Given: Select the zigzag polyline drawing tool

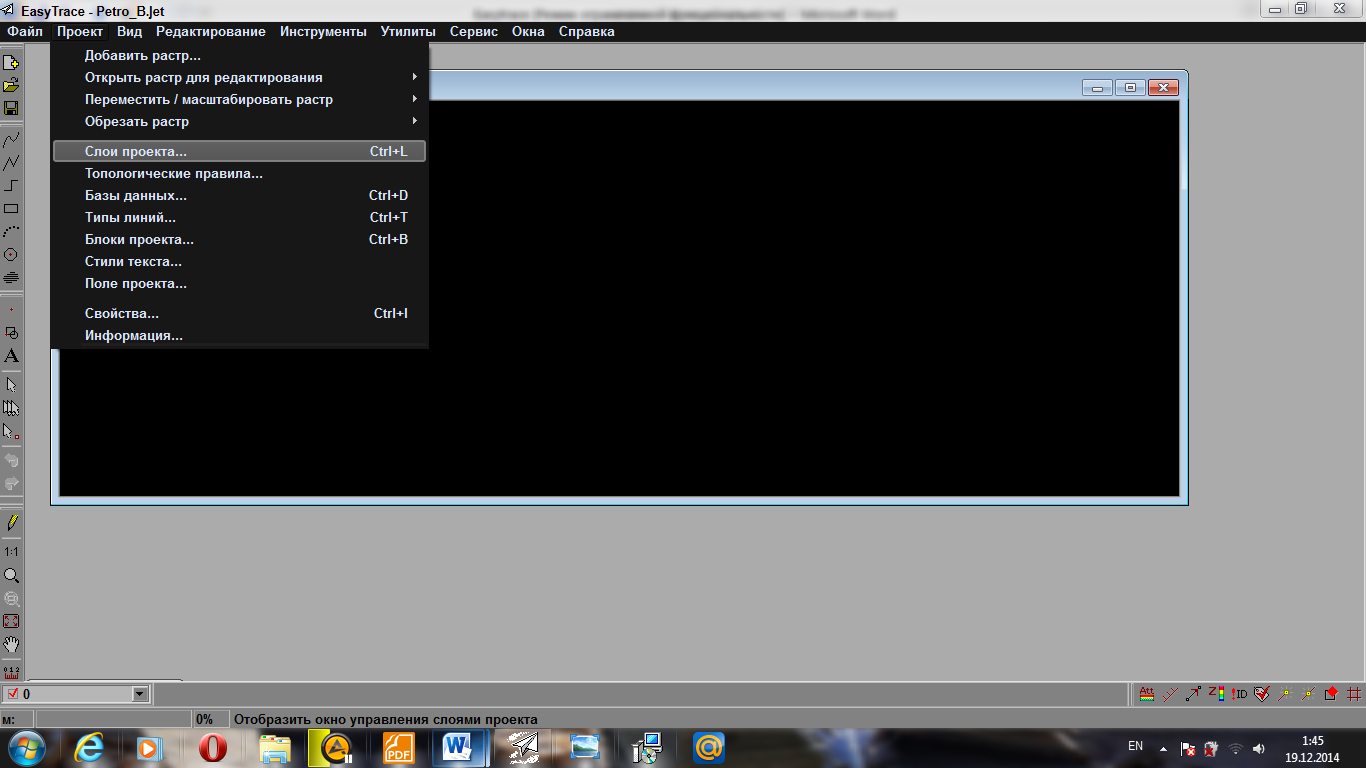Looking at the screenshot, I should 11,163.
